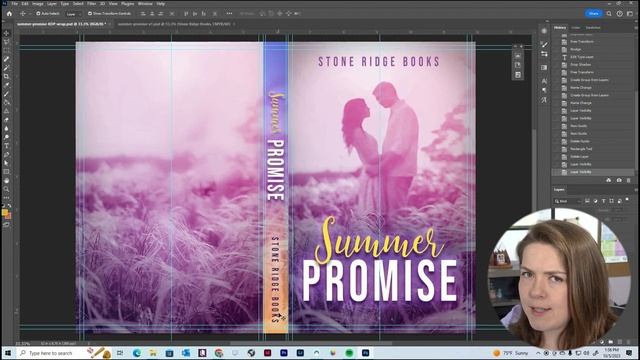This screenshot has height=360, width=640.
Task: Open Chrome from the taskbar
Action: 219,353
